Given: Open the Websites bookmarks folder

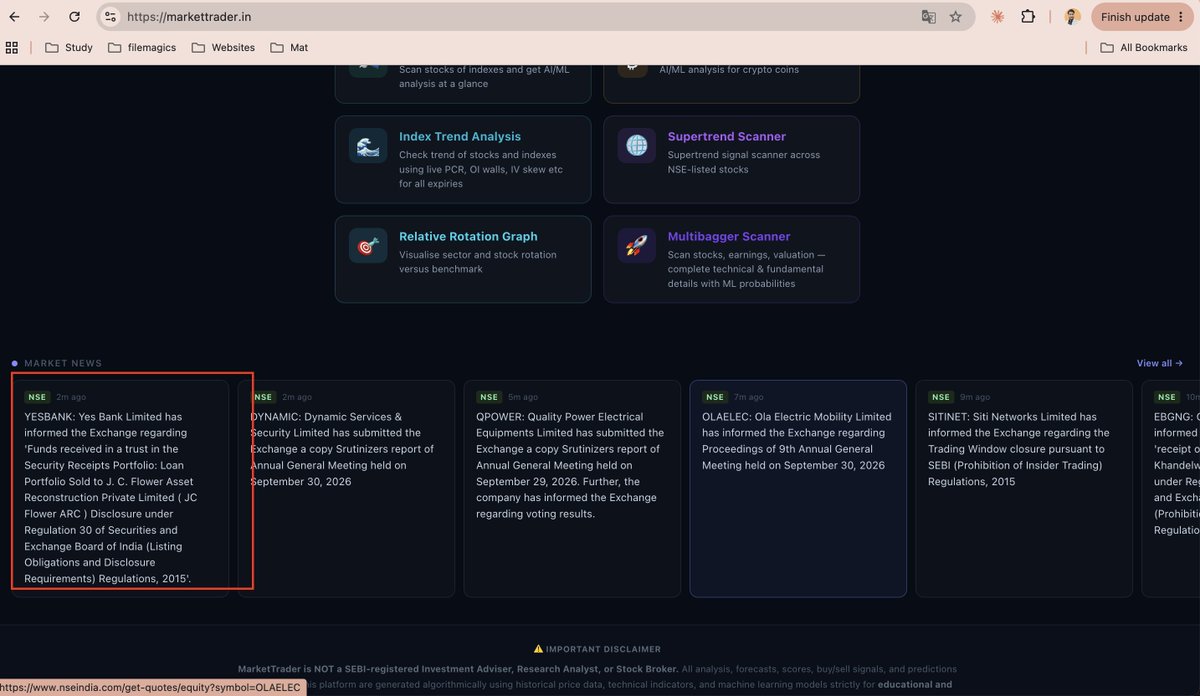Looking at the screenshot, I should 223,47.
